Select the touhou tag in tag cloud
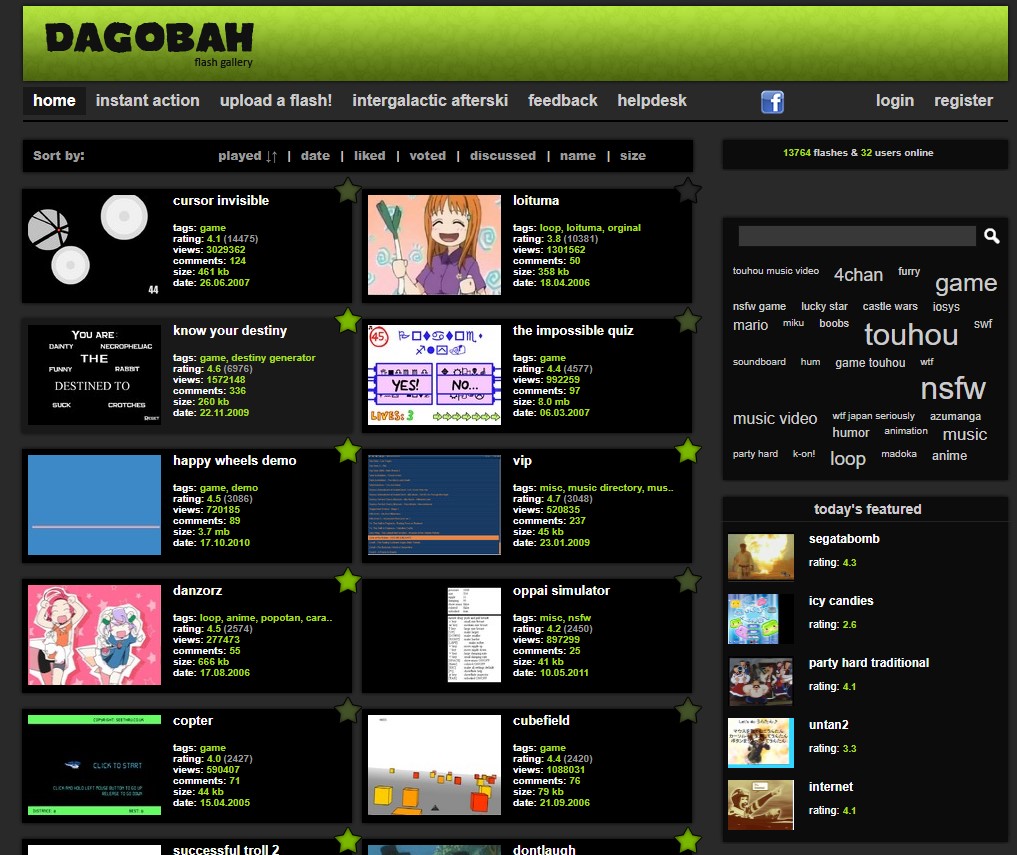This screenshot has height=855, width=1017. (911, 334)
